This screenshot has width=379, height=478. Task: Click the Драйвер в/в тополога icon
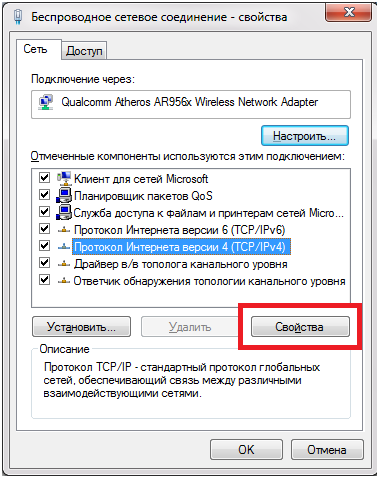[x=64, y=264]
